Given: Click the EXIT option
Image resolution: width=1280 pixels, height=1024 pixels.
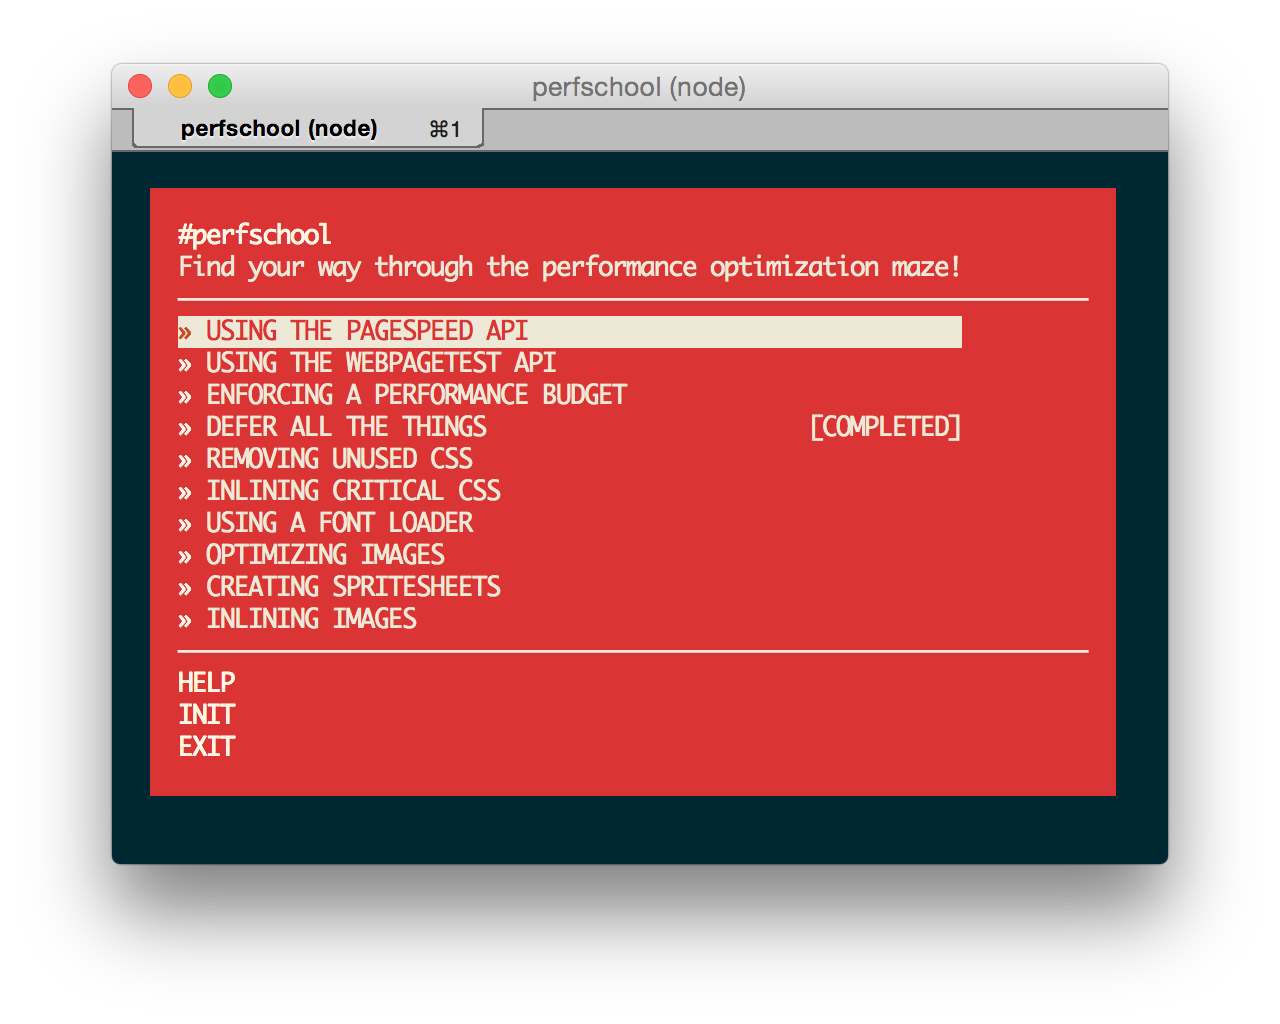Looking at the screenshot, I should tap(207, 747).
